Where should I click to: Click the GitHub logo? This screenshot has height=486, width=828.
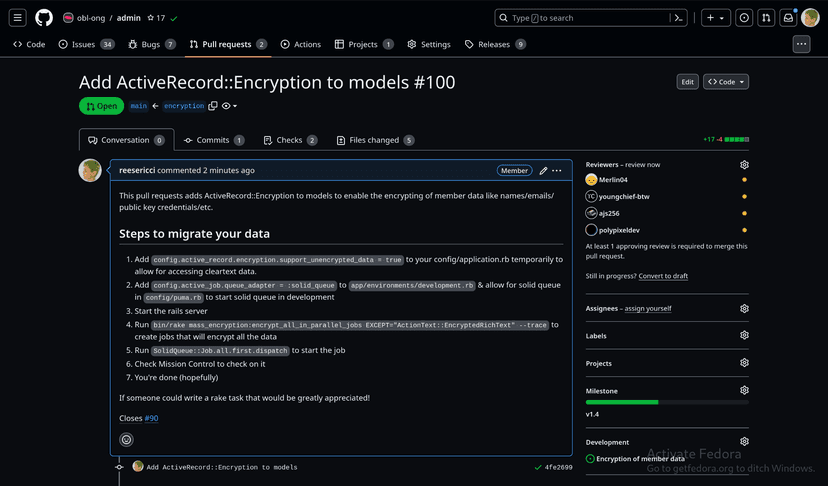pyautogui.click(x=44, y=18)
